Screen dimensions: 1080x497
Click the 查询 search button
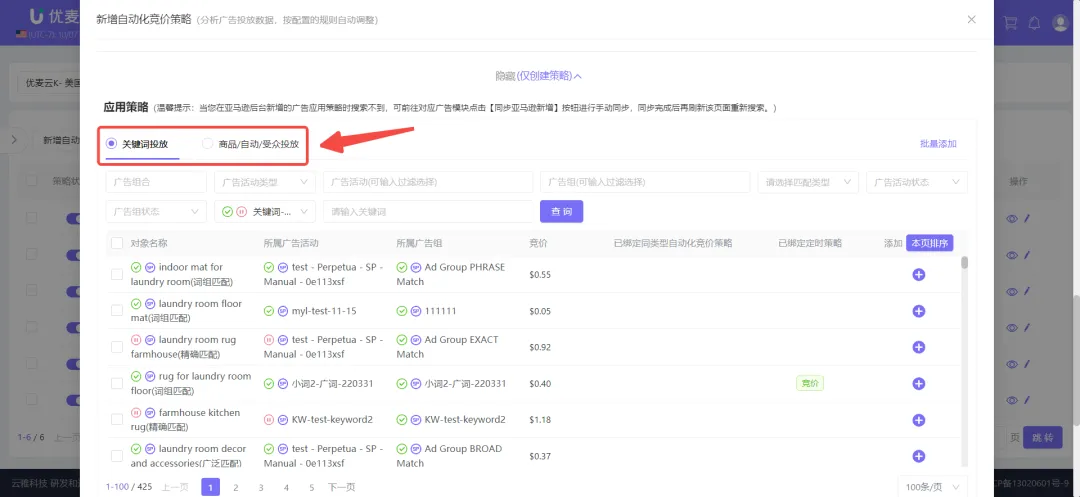click(x=561, y=211)
